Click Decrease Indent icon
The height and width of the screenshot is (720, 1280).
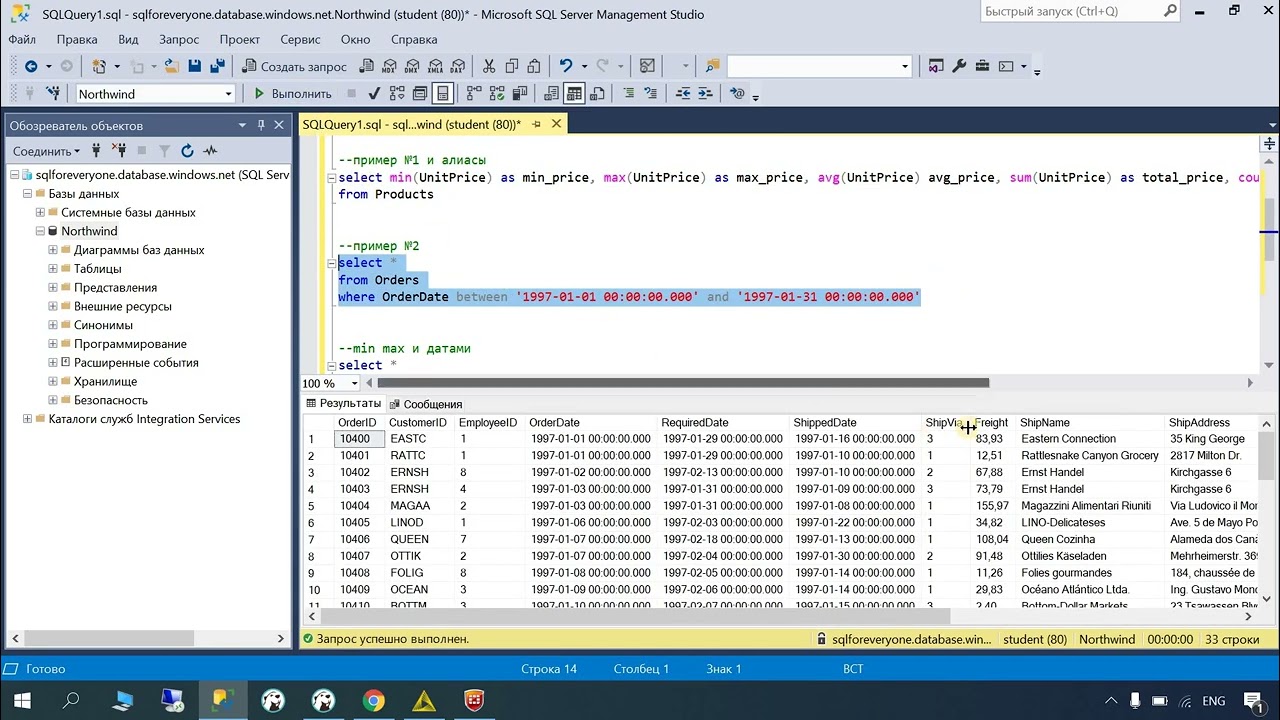click(684, 94)
